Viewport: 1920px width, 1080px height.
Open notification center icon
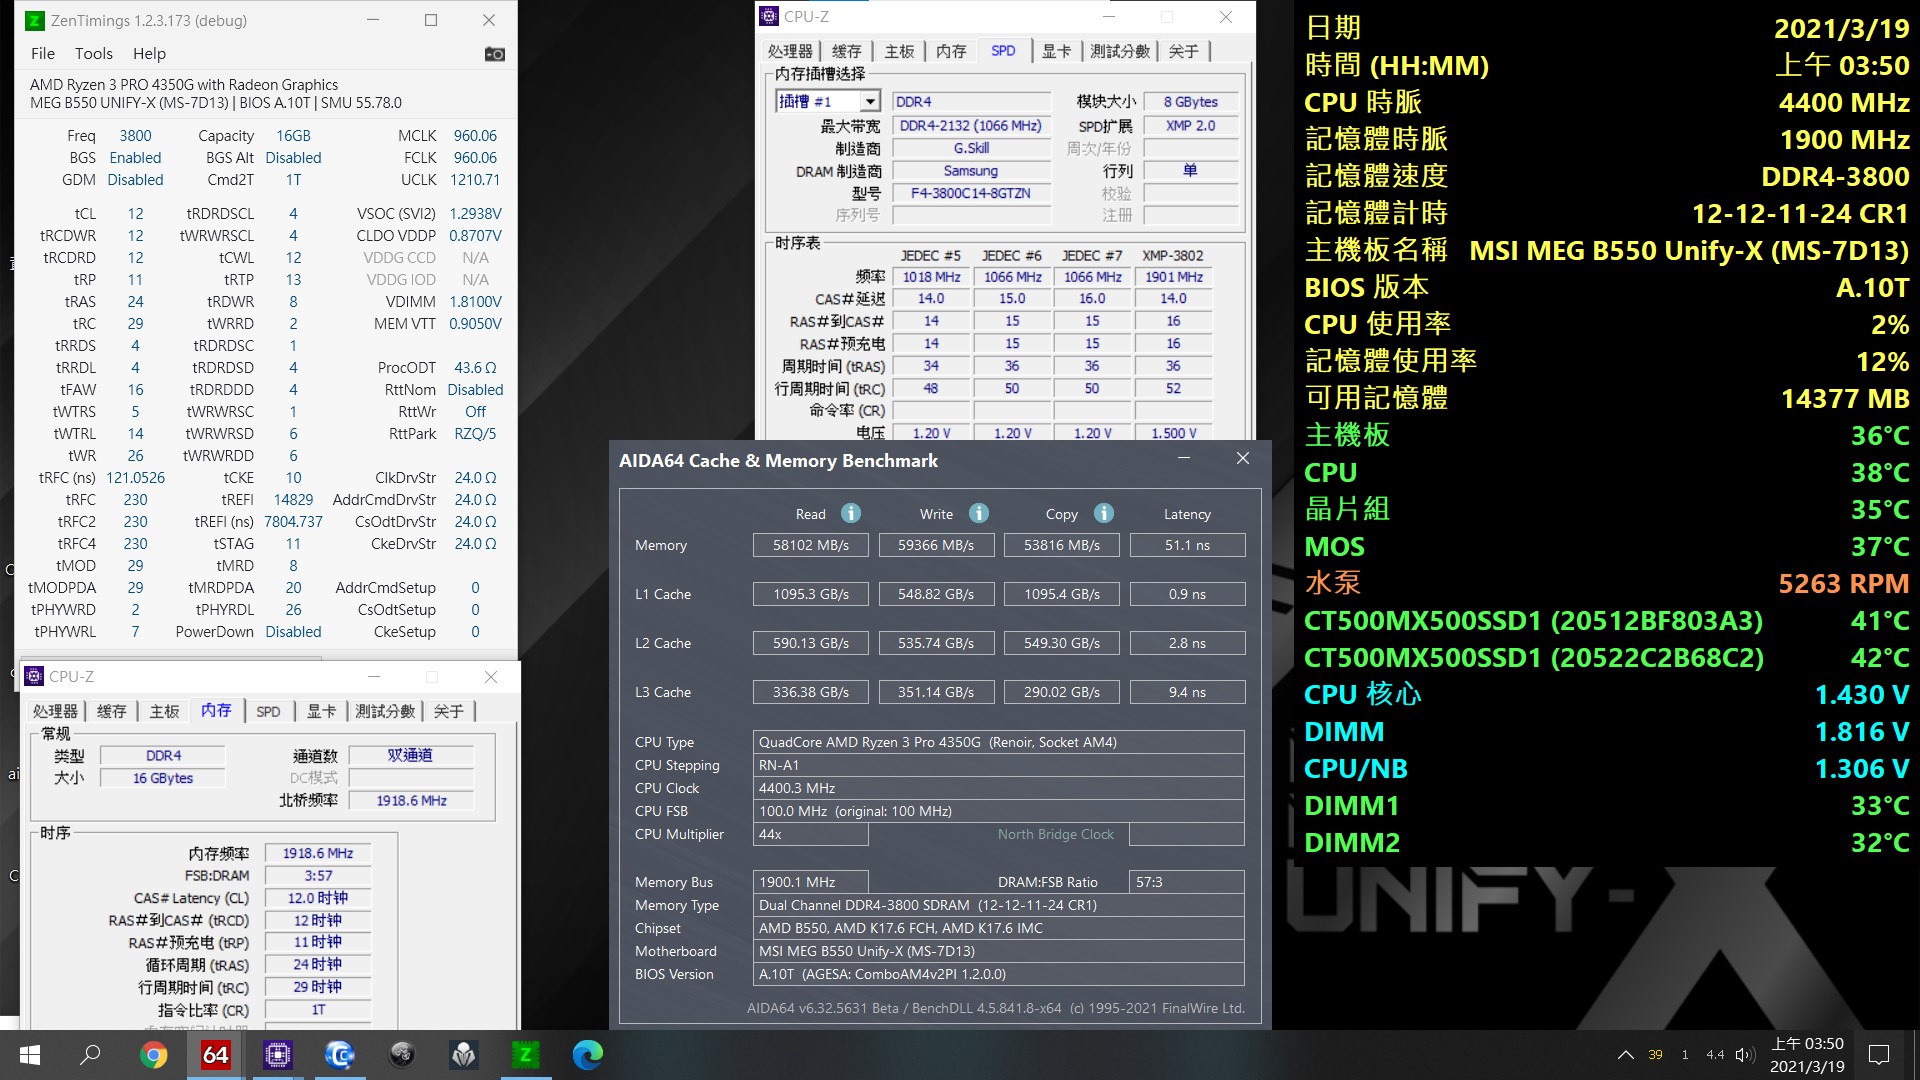coord(1879,1055)
